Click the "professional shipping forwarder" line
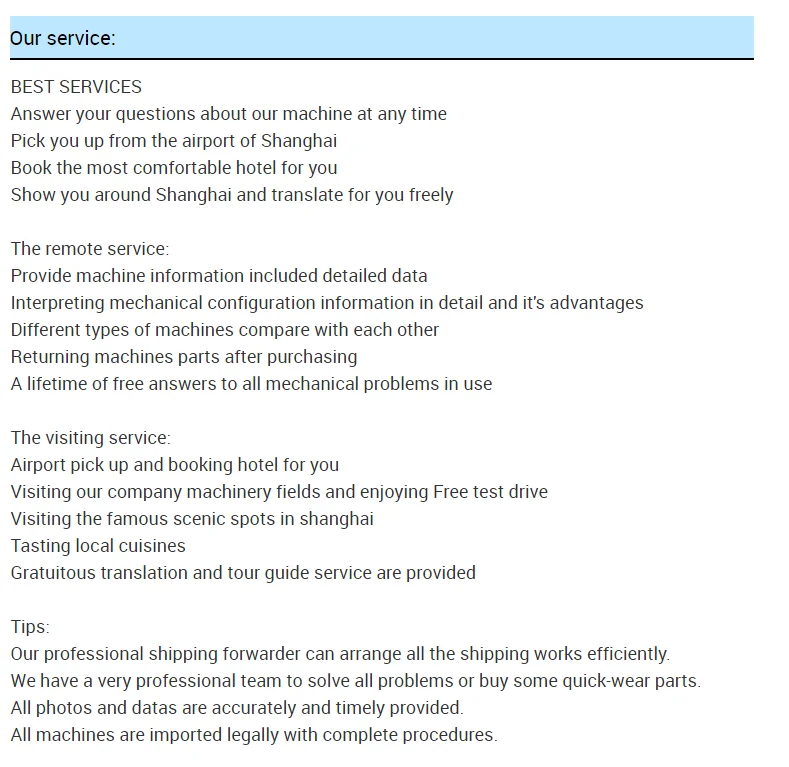 340,654
